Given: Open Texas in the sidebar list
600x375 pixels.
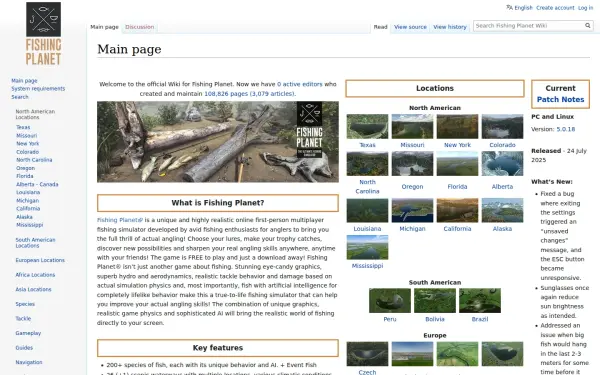Looking at the screenshot, I should [x=23, y=127].
